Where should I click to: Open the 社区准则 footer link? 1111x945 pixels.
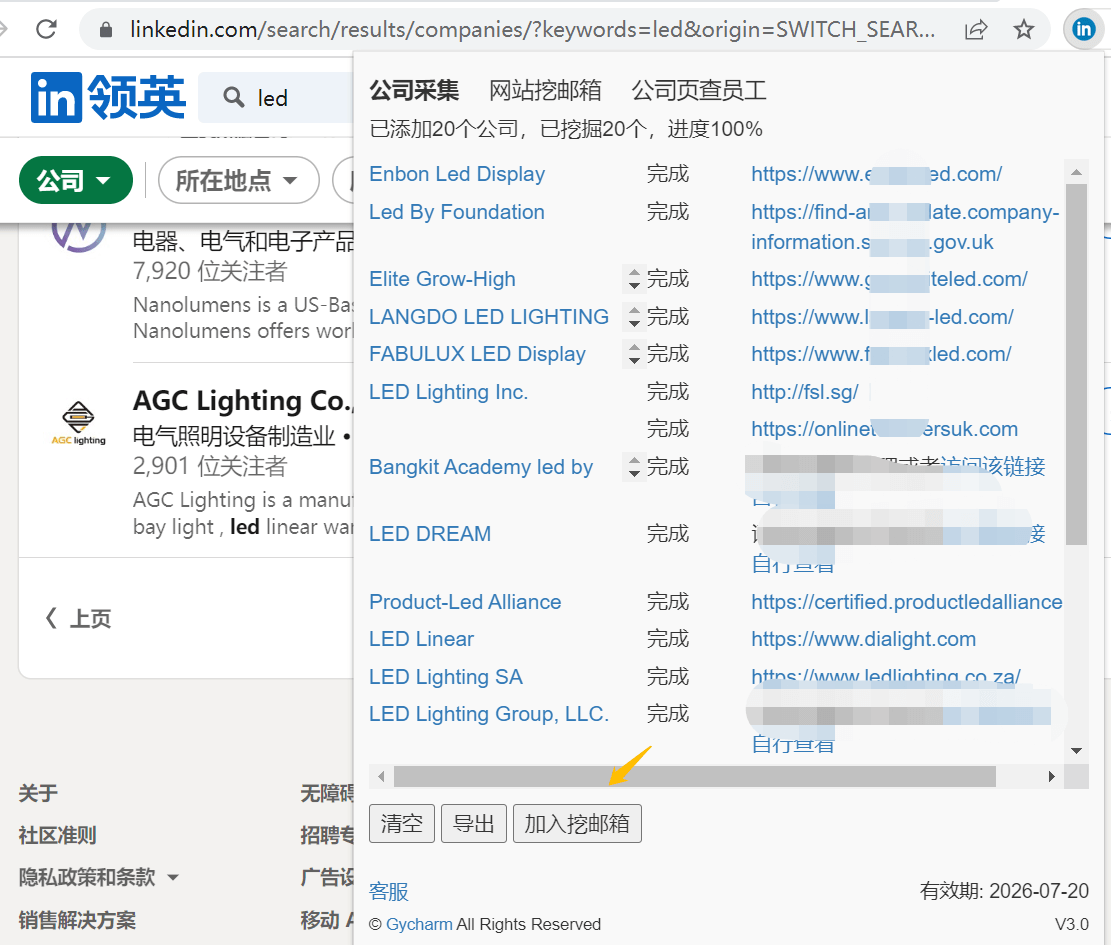point(57,835)
